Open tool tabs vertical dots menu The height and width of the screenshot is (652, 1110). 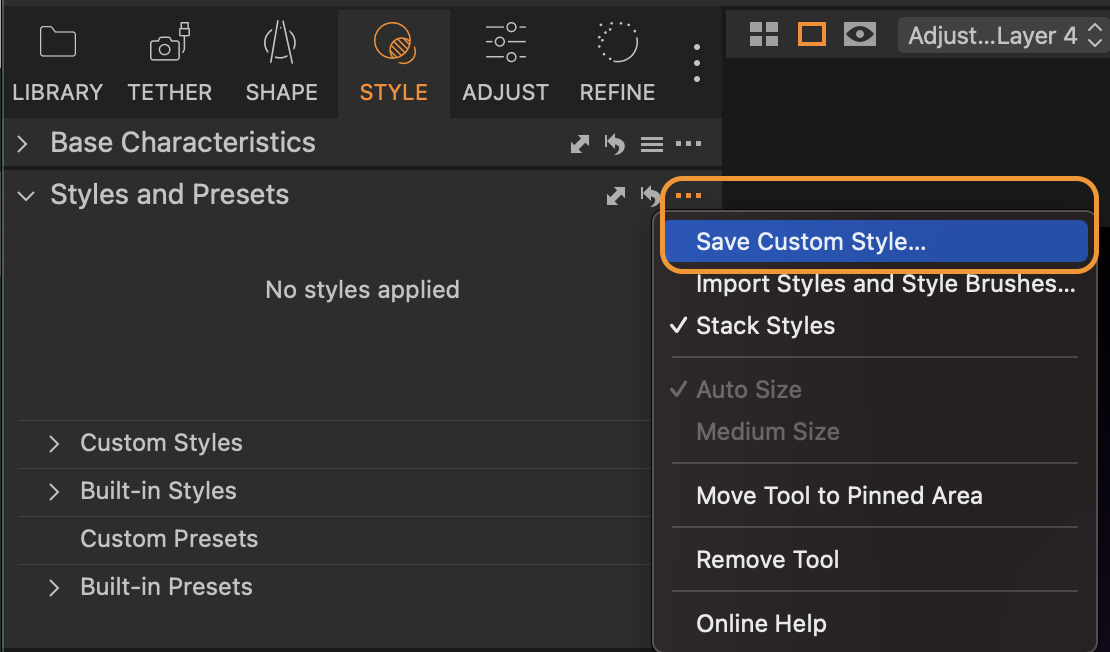pos(697,63)
